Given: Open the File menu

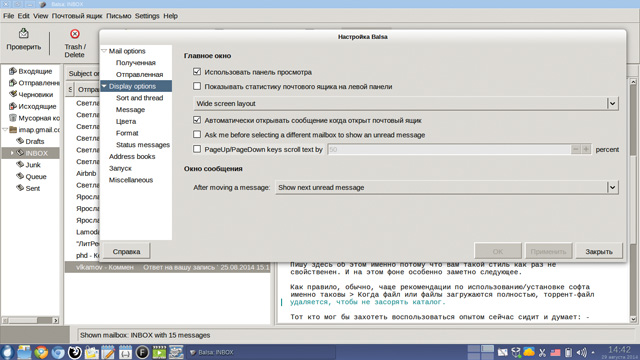Looking at the screenshot, I should pos(9,16).
